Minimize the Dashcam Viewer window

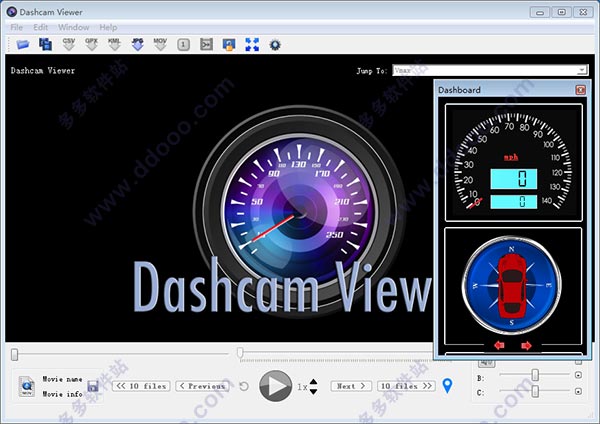540,12
